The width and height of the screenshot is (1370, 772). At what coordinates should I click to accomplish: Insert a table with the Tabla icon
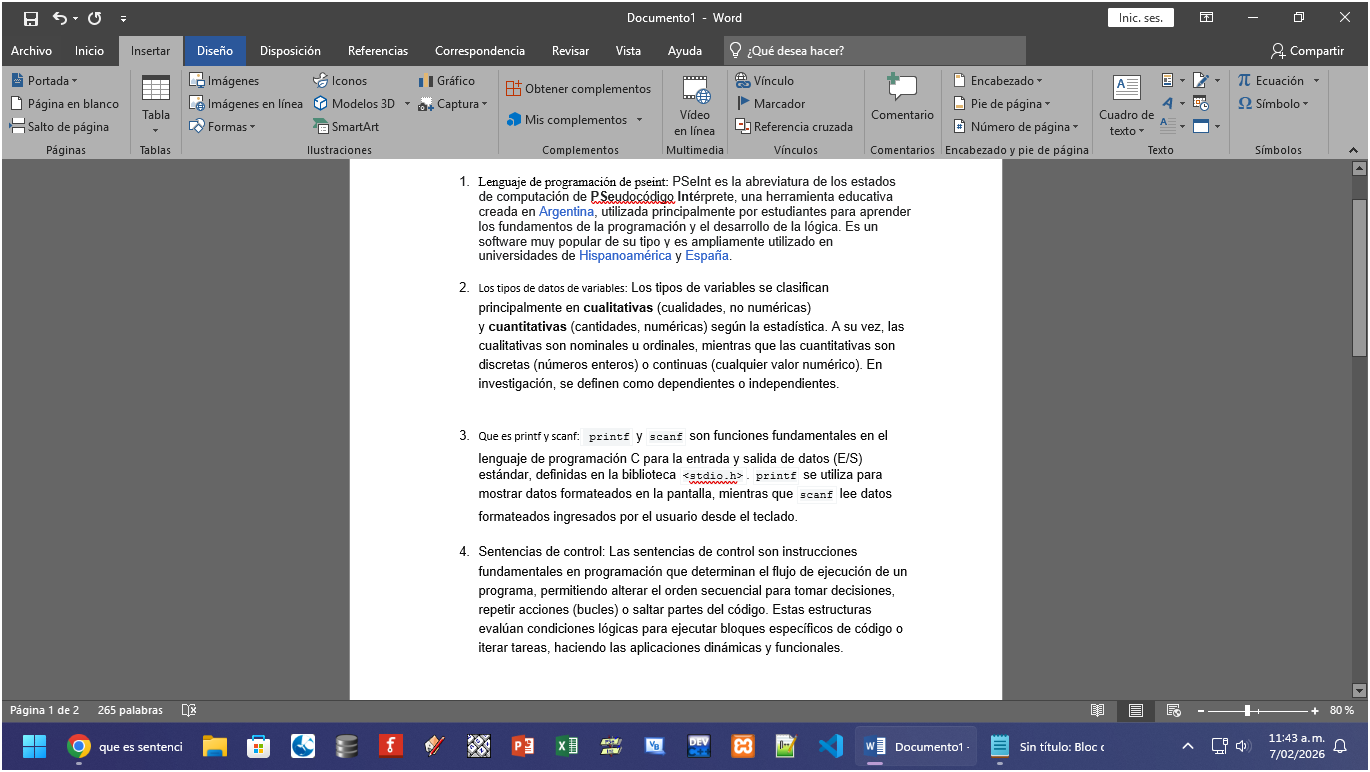[155, 103]
